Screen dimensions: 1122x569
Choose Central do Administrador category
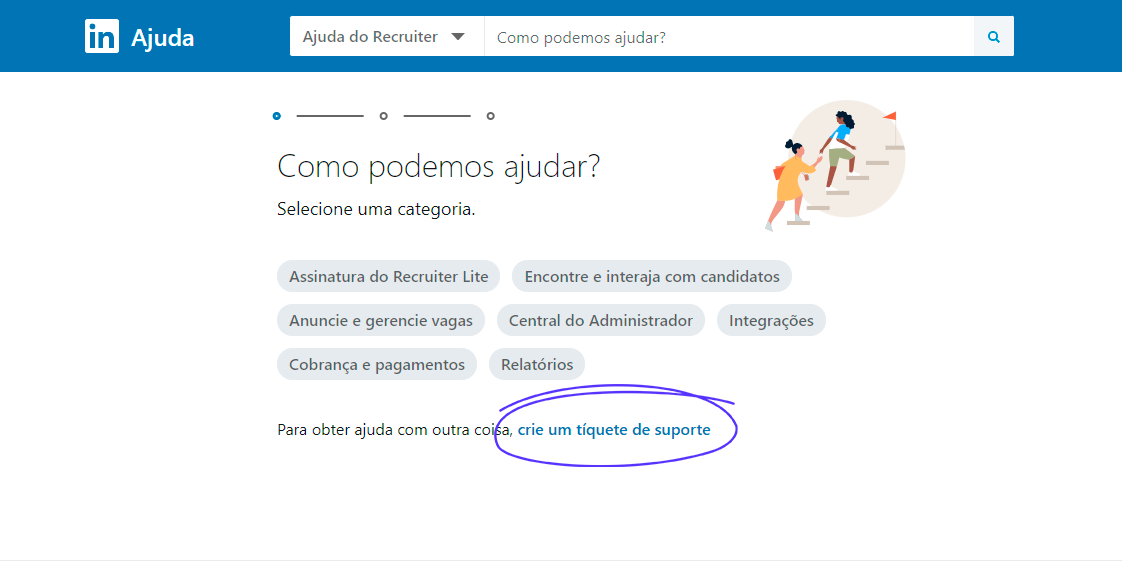coord(600,321)
